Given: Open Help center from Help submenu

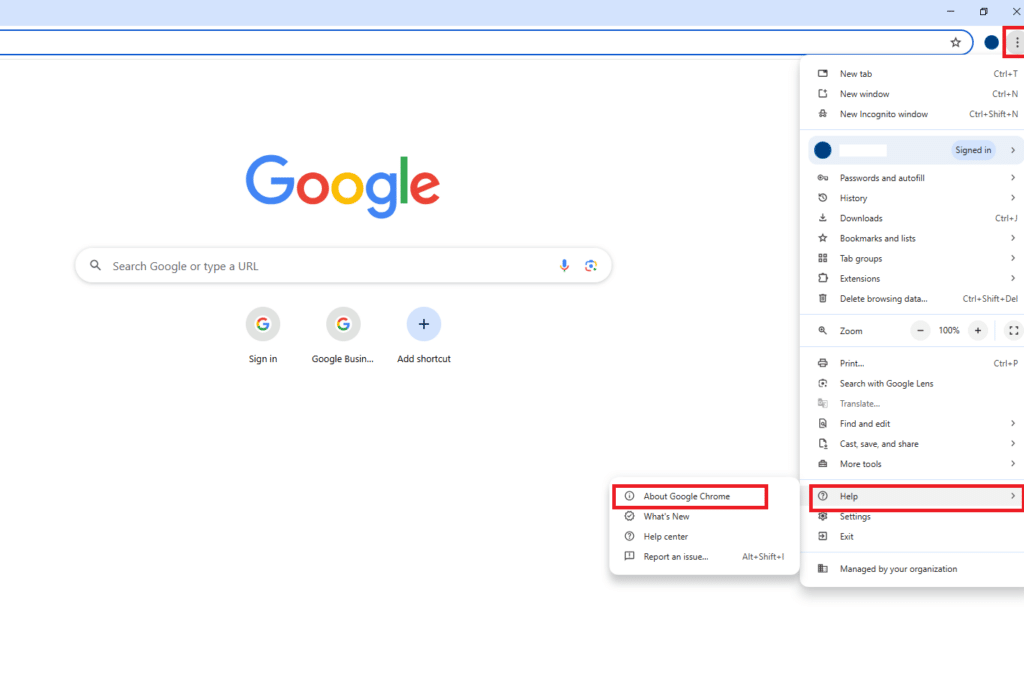Looking at the screenshot, I should click(704, 537).
